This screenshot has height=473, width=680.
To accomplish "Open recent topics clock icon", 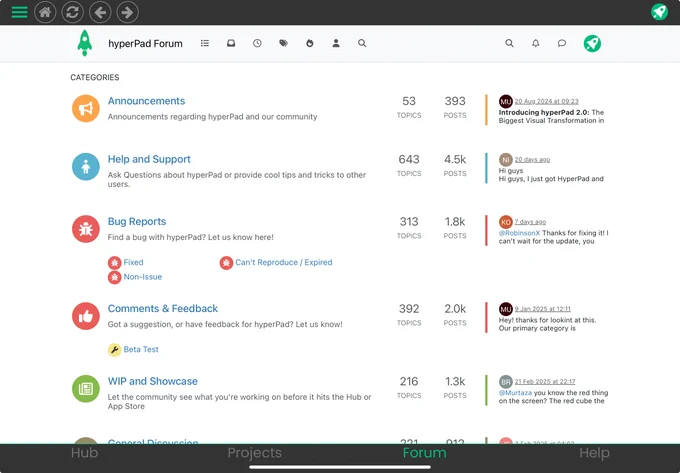I will tap(257, 43).
